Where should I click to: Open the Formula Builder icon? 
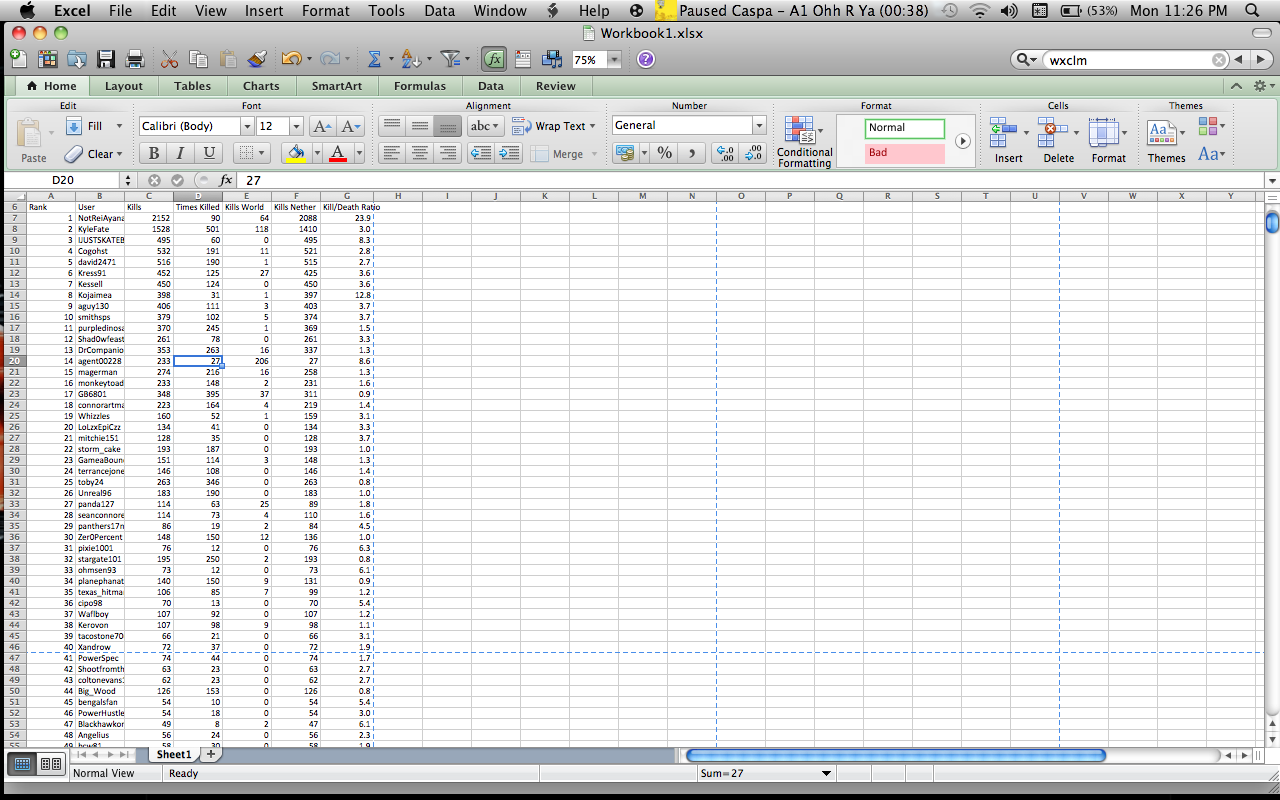493,59
